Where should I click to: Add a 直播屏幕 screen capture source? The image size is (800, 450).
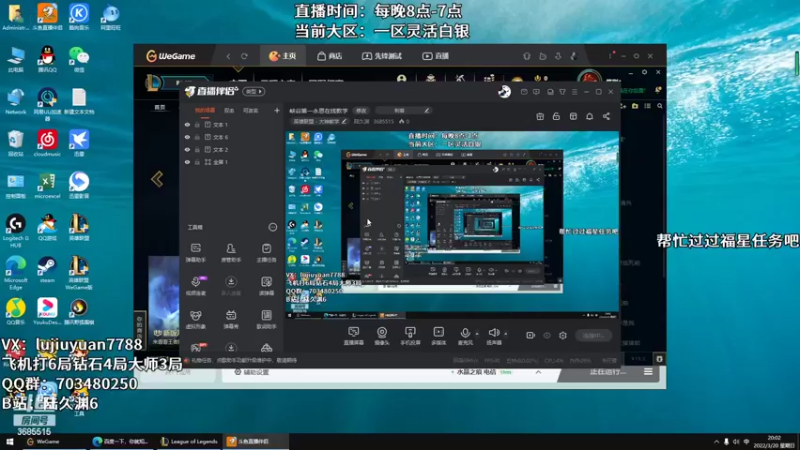[354, 336]
